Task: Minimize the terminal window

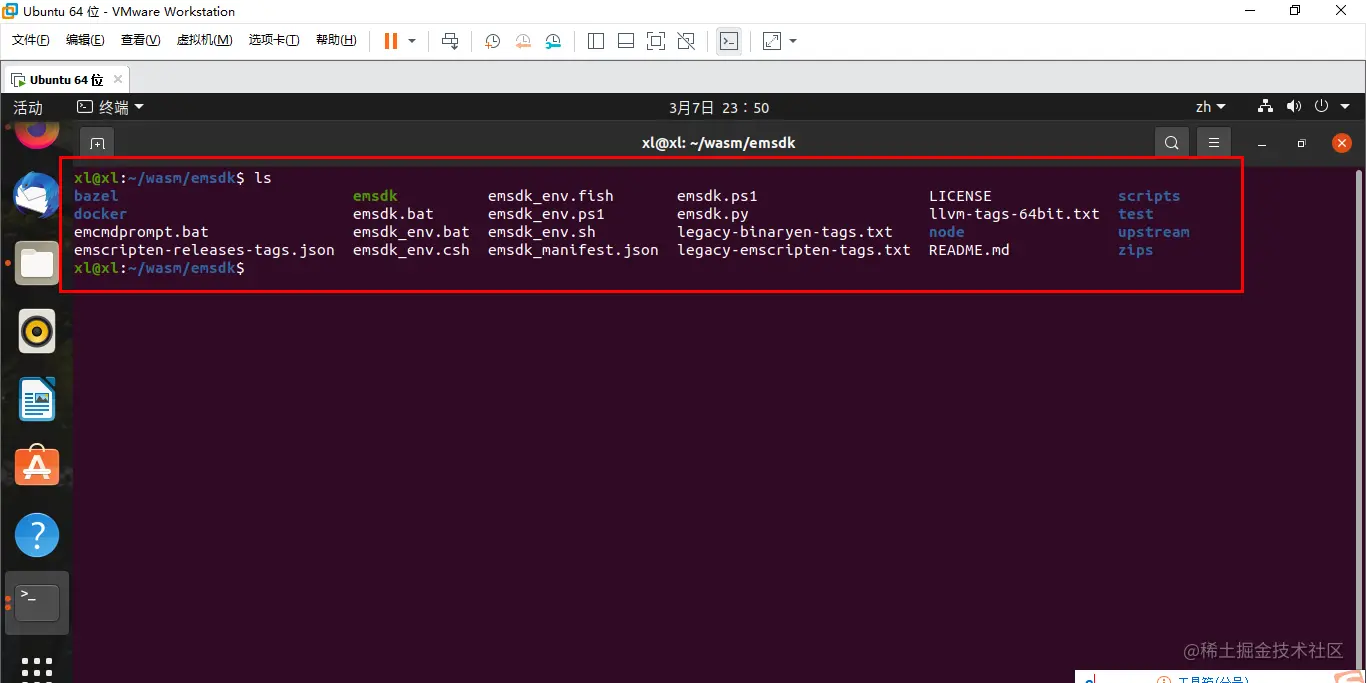Action: tap(1263, 143)
